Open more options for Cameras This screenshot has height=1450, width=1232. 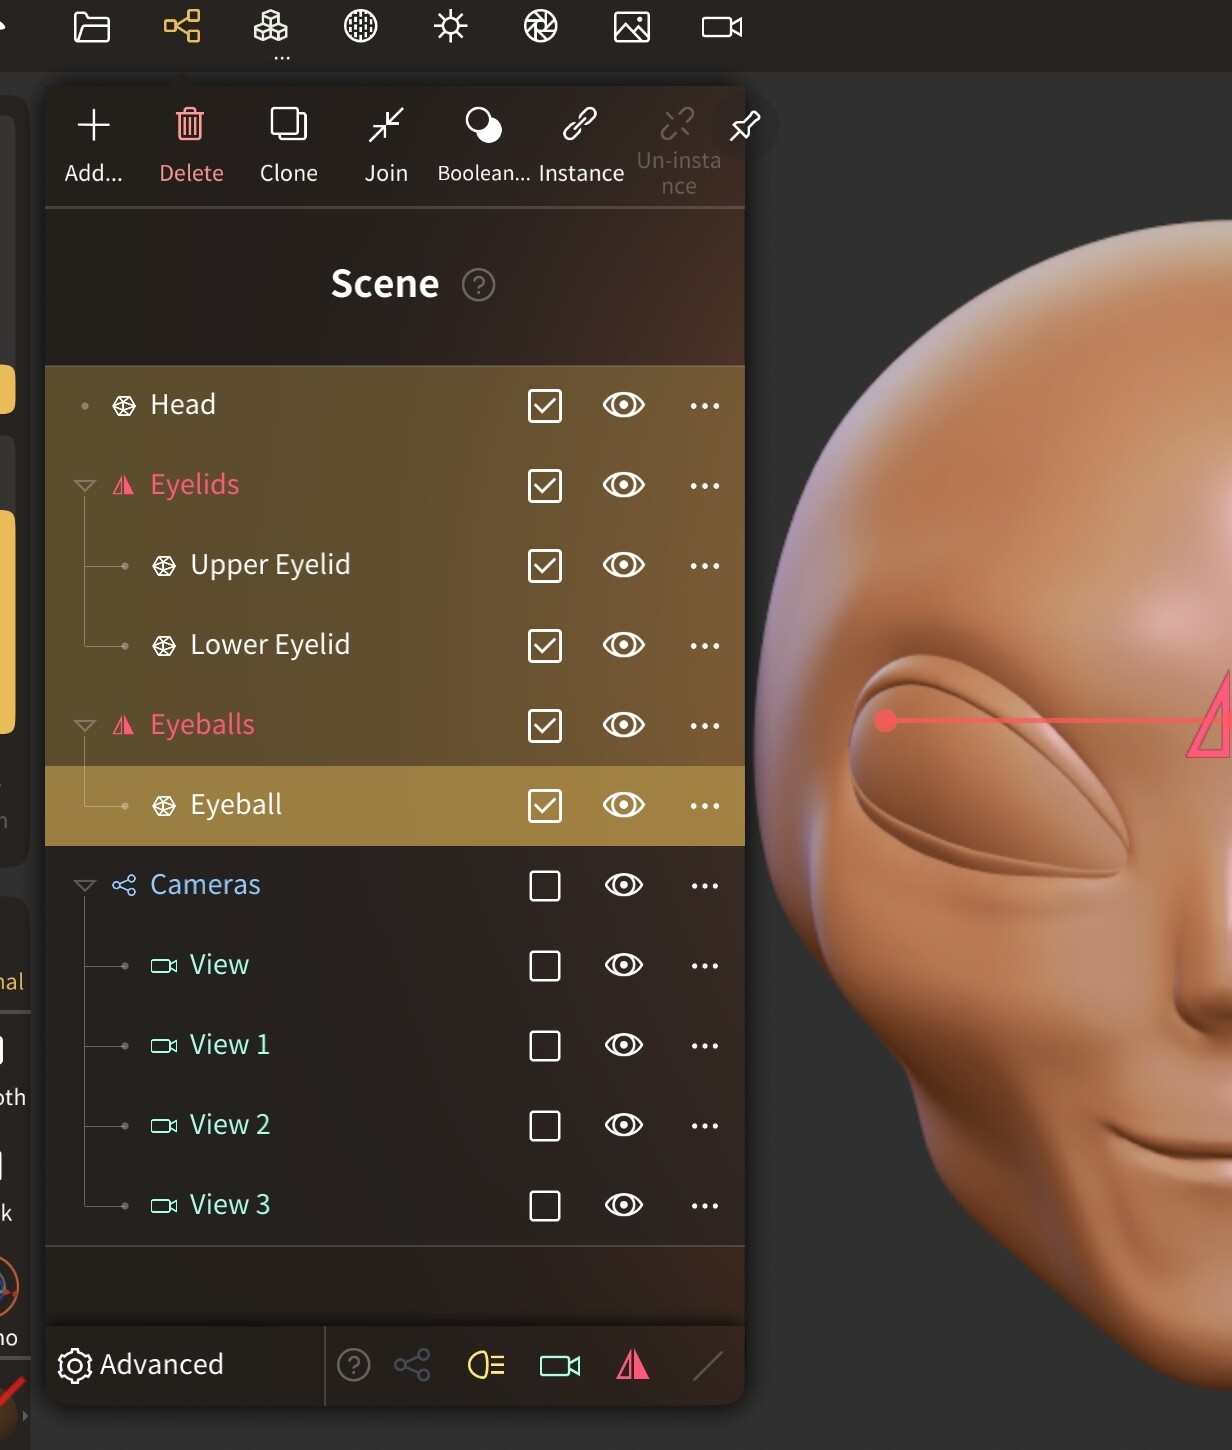pos(705,886)
